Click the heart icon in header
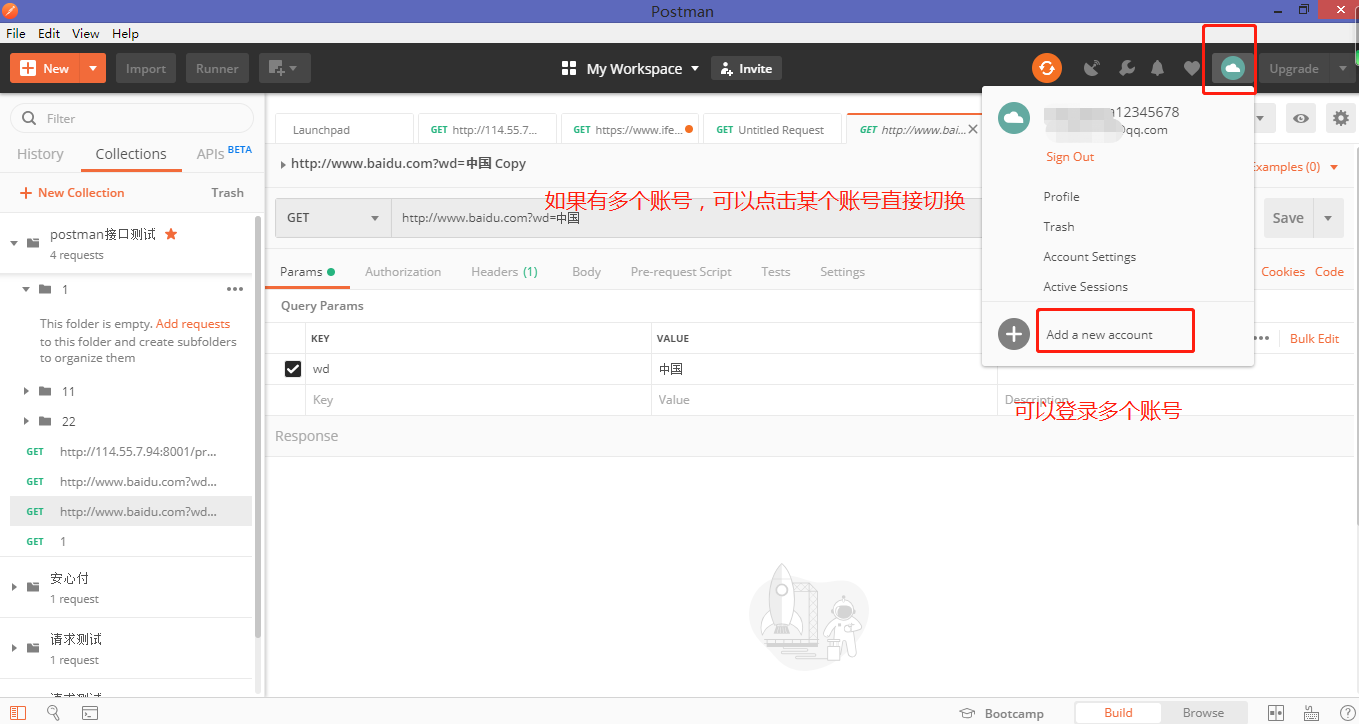This screenshot has width=1359, height=724. tap(1191, 68)
